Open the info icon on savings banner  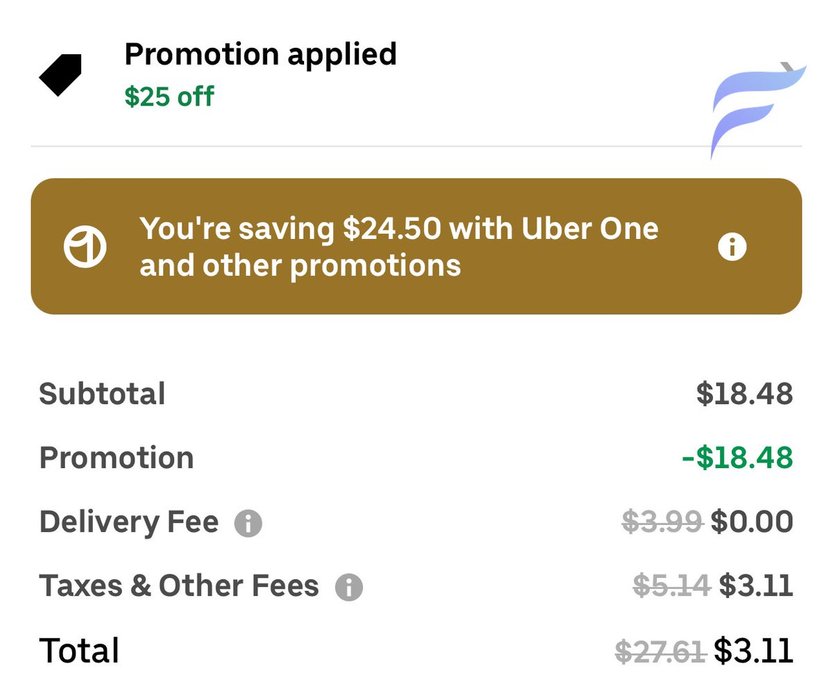point(732,247)
